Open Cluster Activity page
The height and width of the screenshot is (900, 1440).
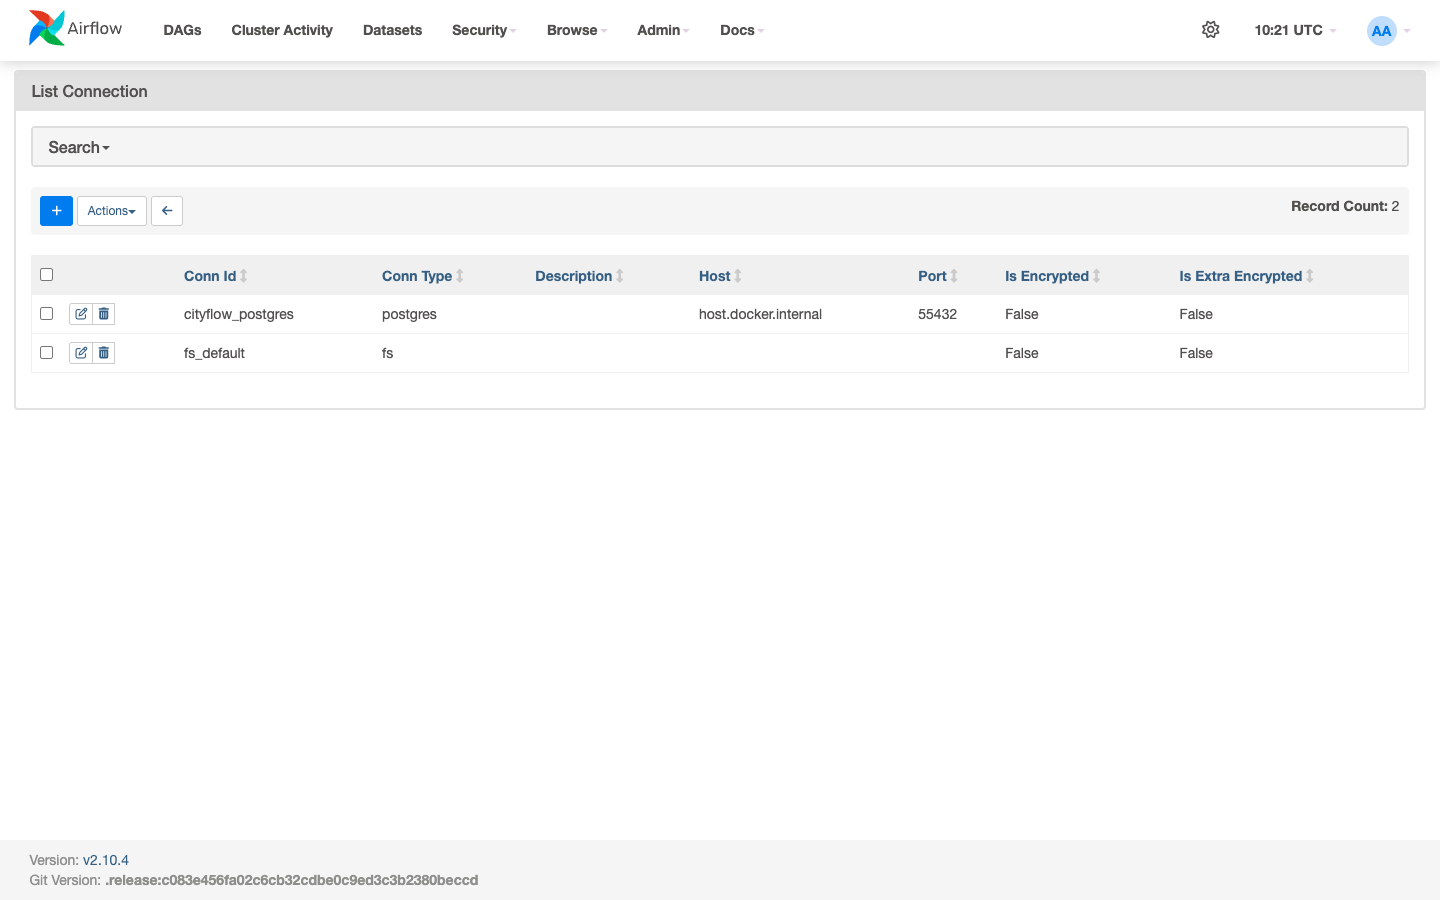282,30
